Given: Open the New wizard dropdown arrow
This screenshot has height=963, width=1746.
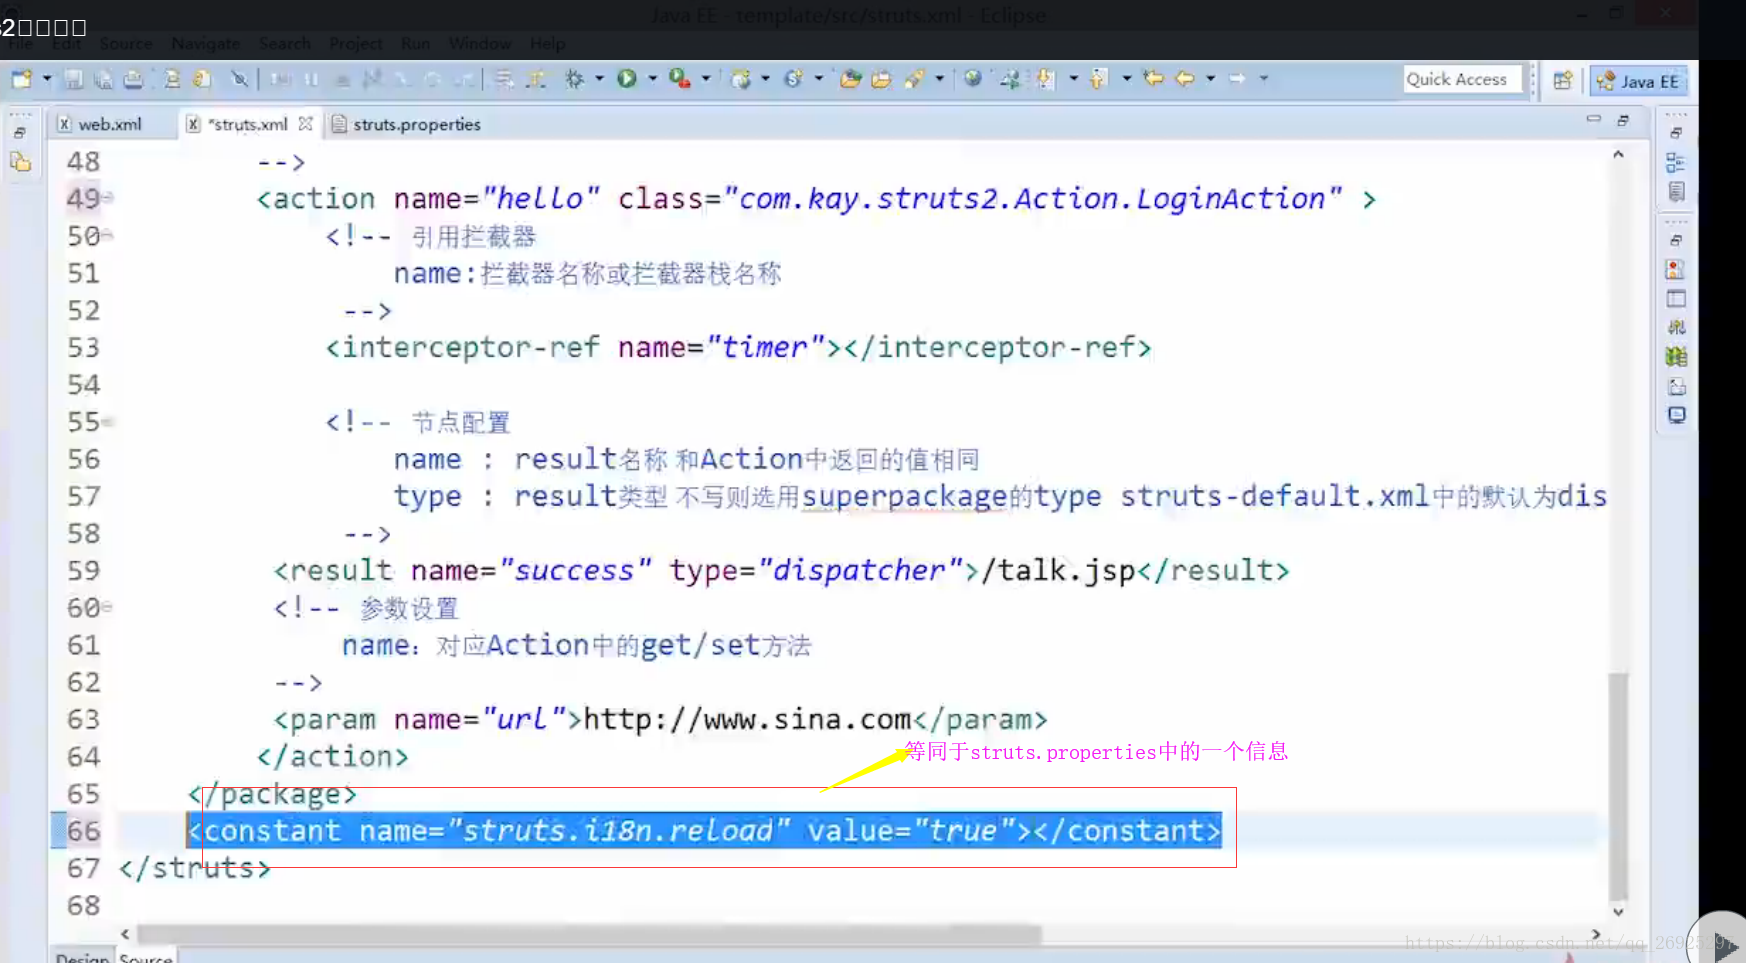Looking at the screenshot, I should 46,78.
